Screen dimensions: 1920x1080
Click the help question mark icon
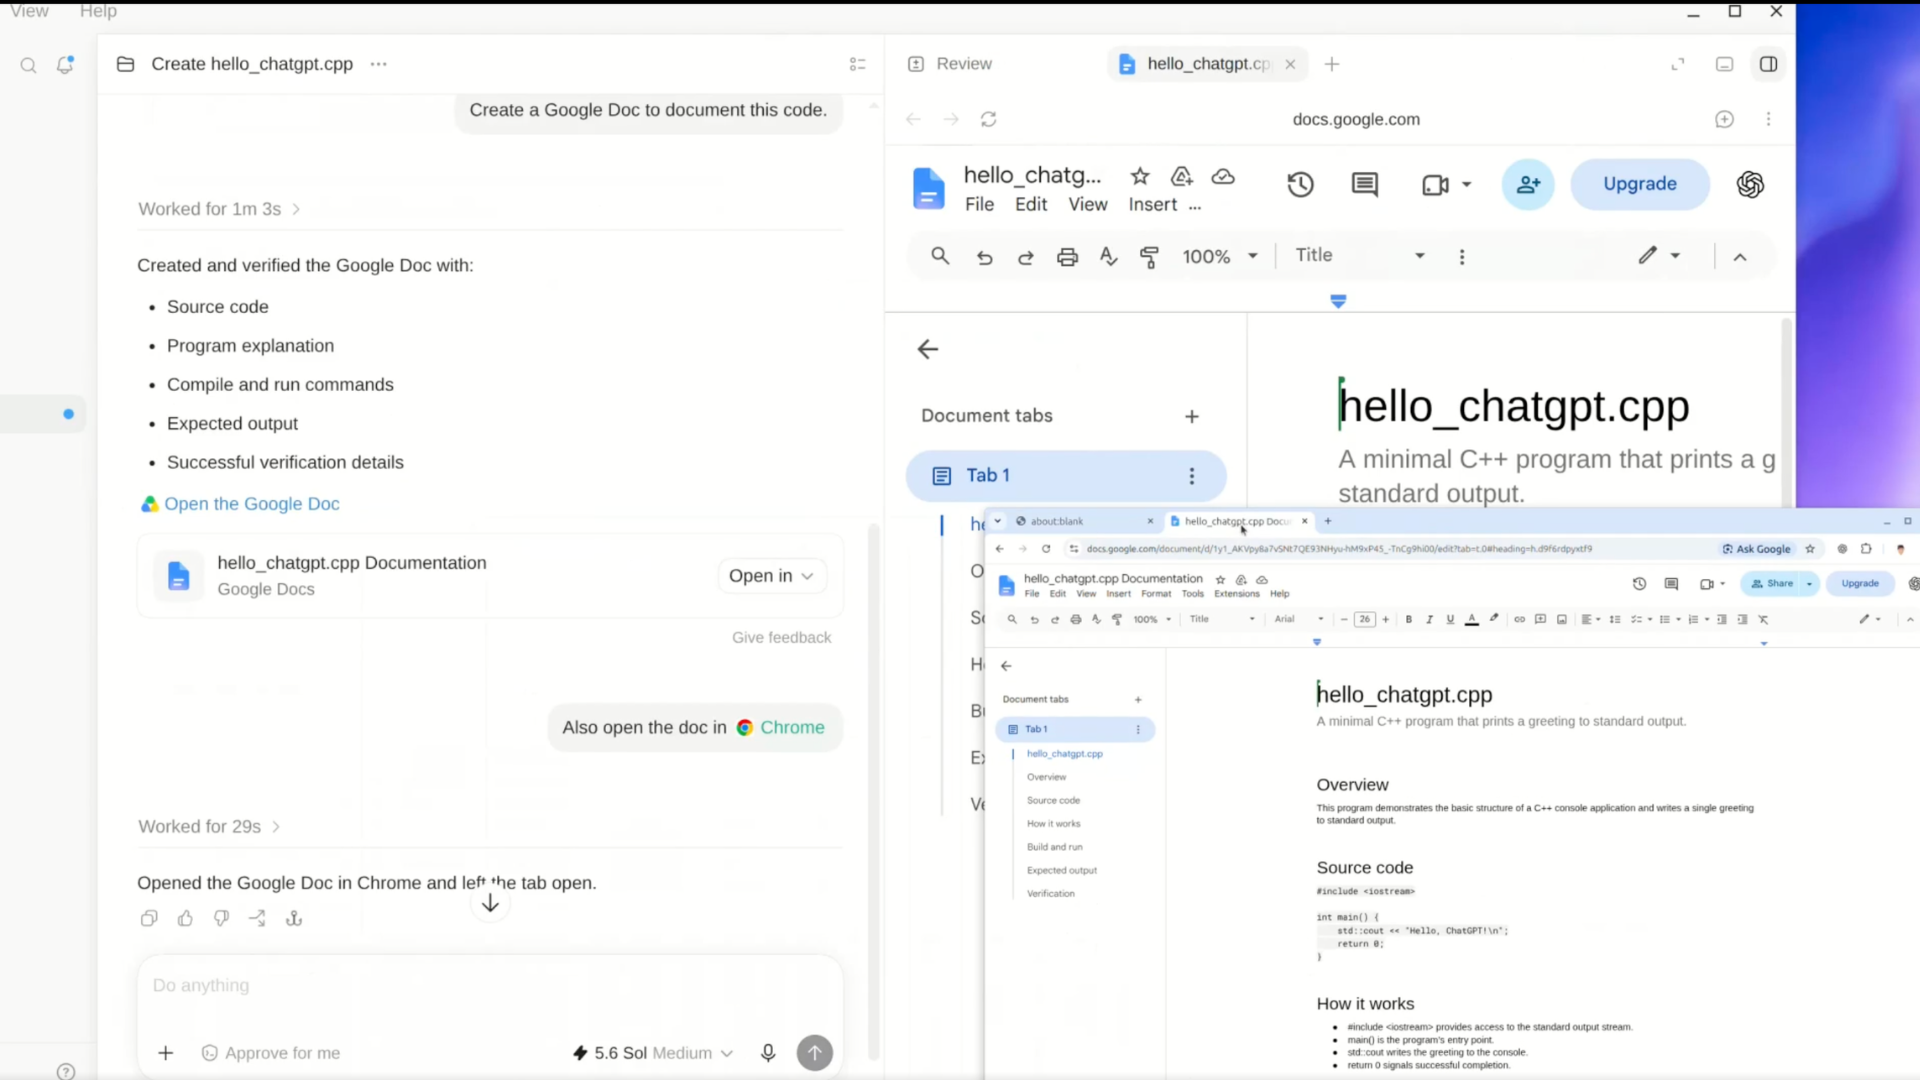point(66,1071)
